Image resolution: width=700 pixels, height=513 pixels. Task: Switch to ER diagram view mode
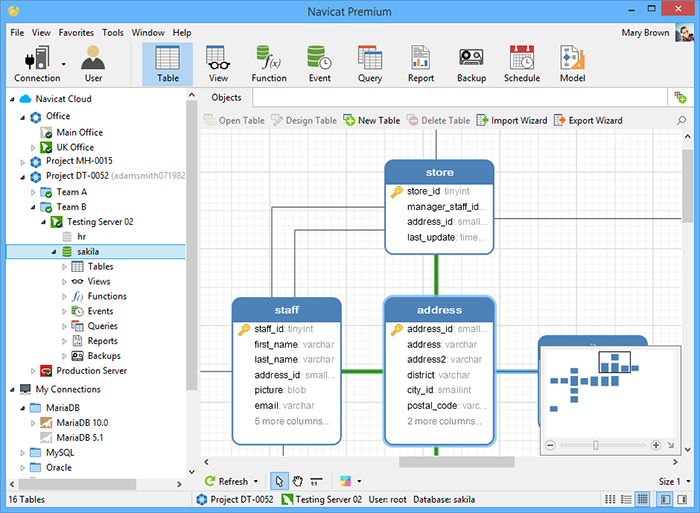click(x=642, y=499)
